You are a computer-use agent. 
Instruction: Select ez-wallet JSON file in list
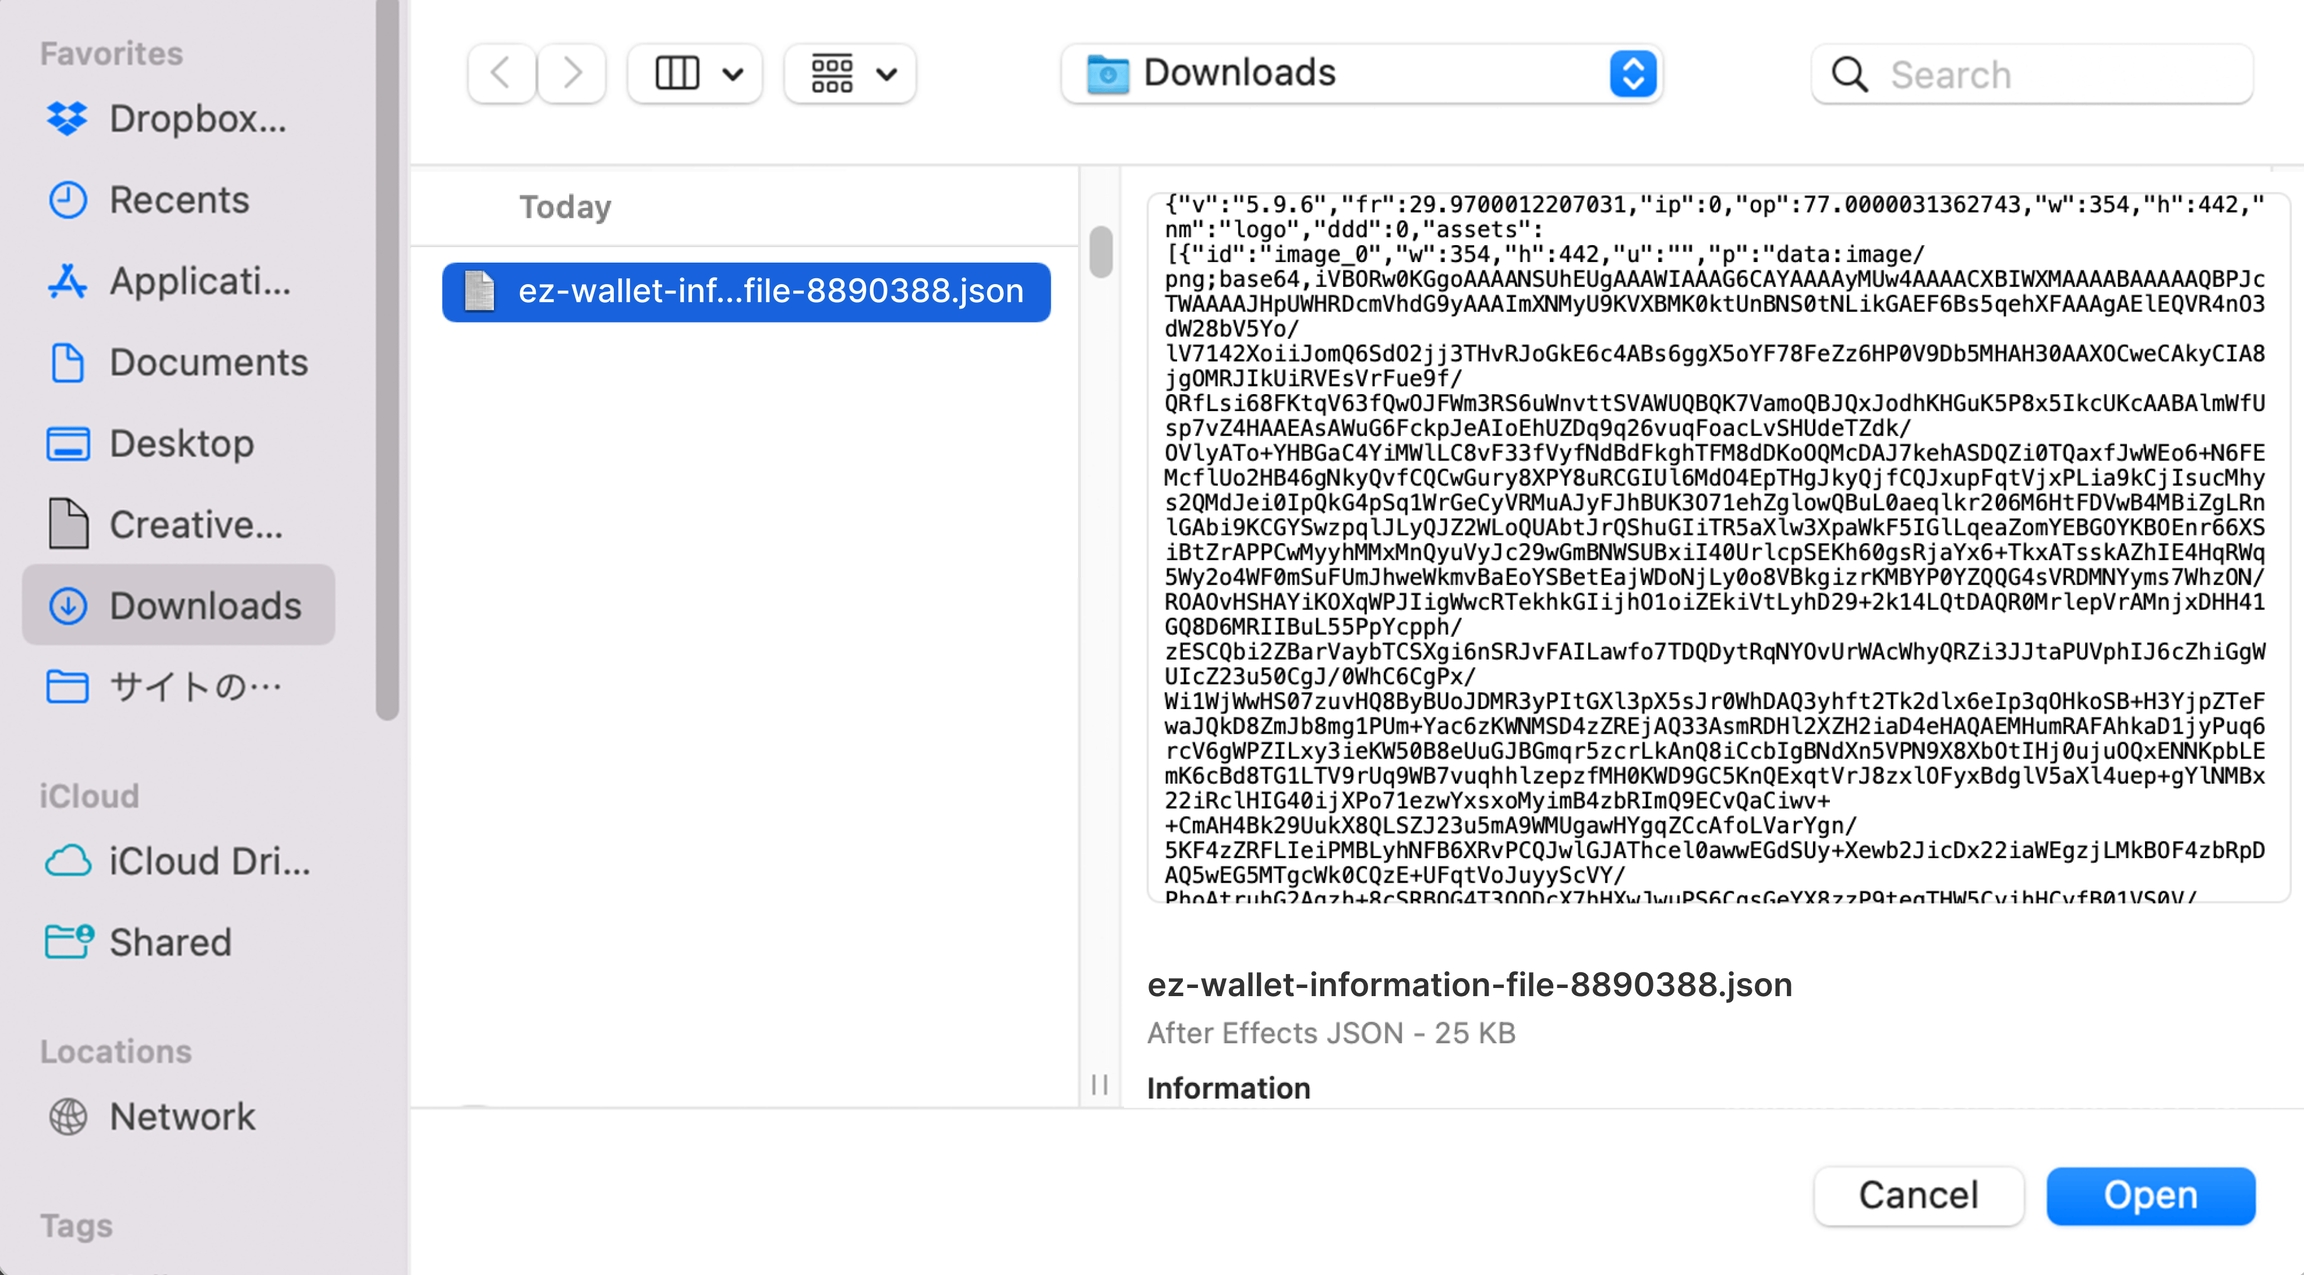pos(746,292)
